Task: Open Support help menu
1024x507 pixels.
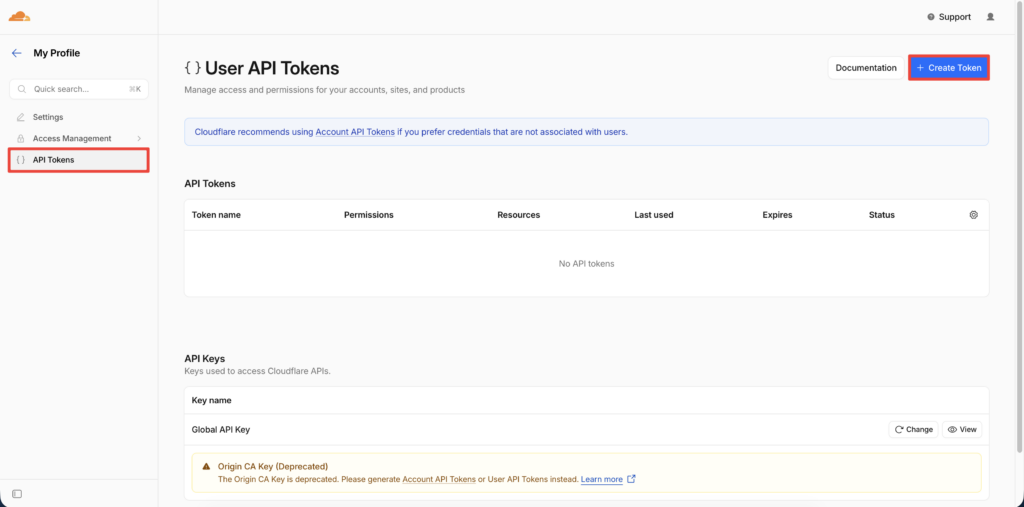Action: tap(949, 17)
